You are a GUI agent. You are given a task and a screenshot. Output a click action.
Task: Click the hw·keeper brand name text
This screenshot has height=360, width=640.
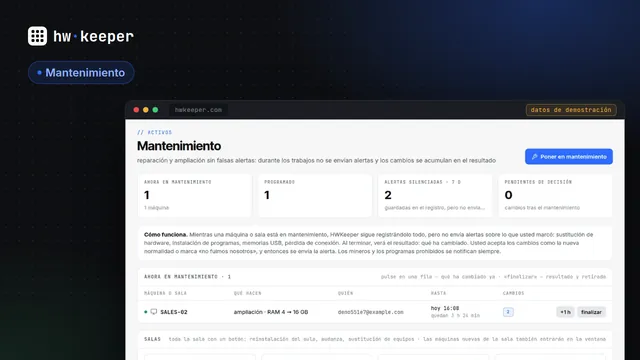tap(93, 36)
